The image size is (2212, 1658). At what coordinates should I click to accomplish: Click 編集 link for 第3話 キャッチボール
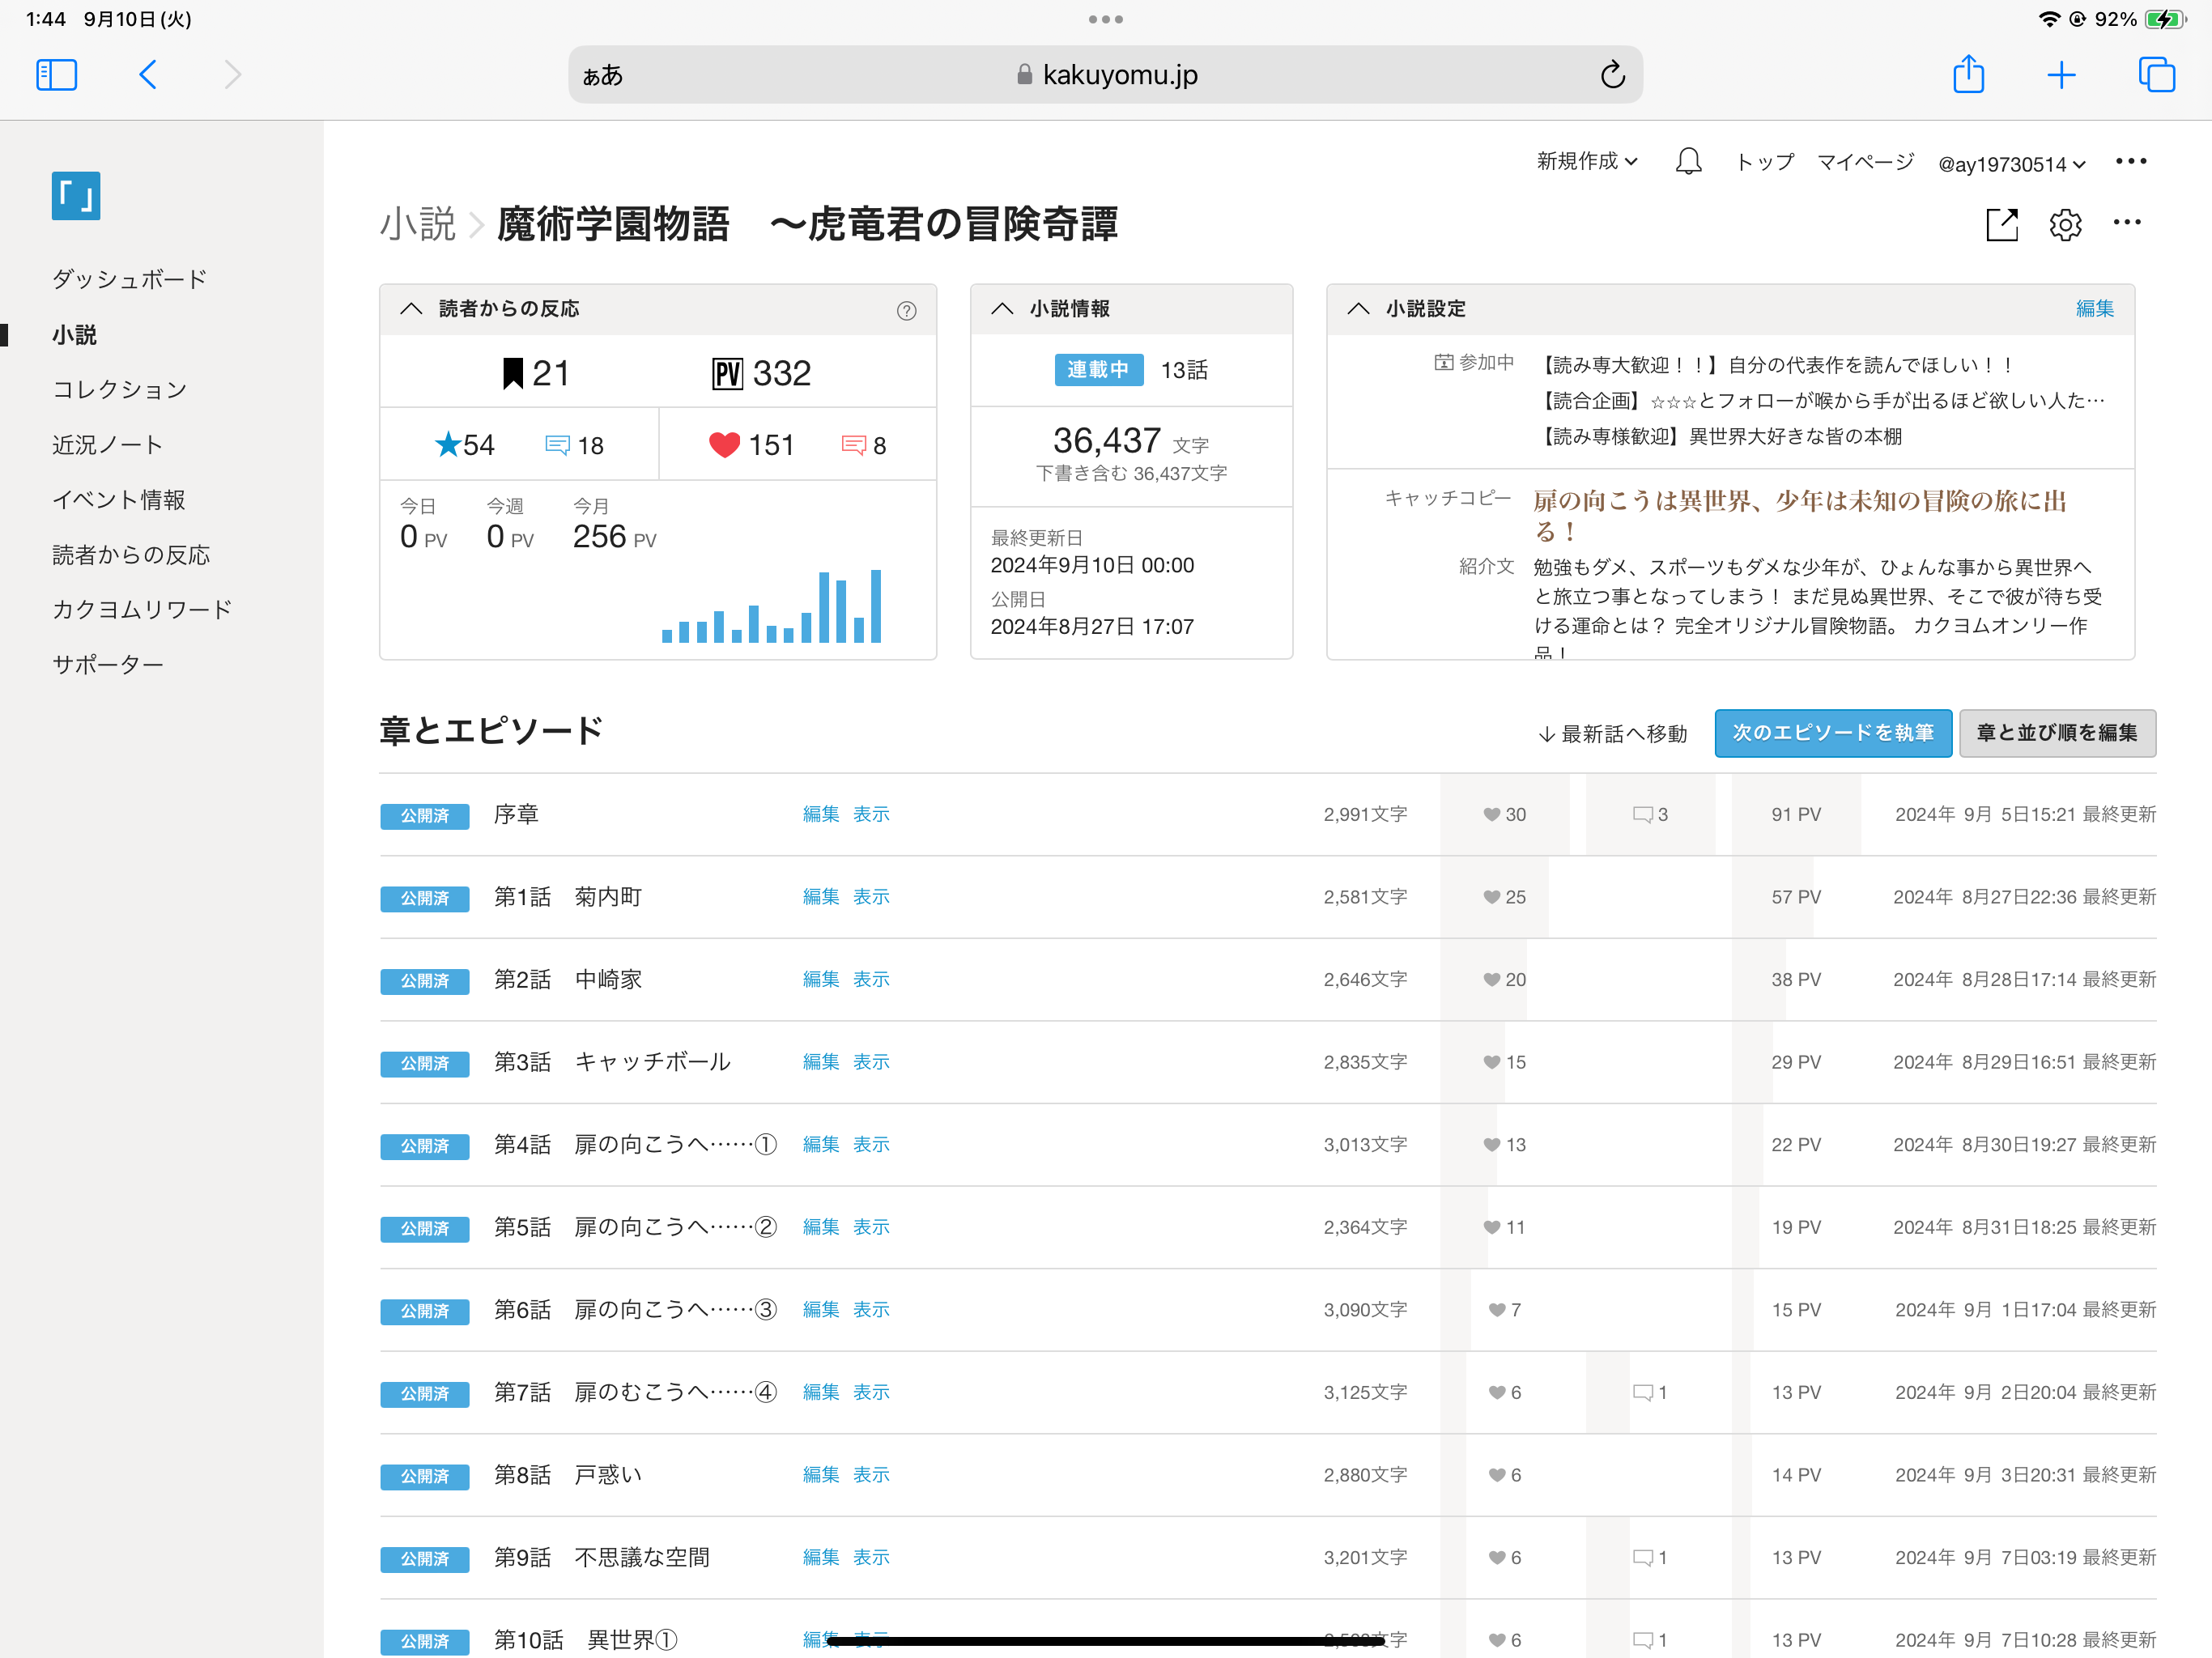click(x=820, y=1062)
